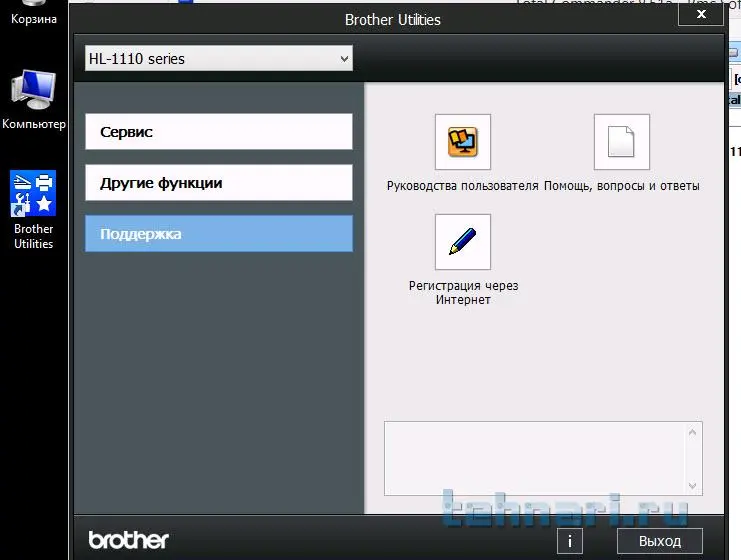This screenshot has height=560, width=741.
Task: Click the Выход button
Action: pyautogui.click(x=660, y=541)
